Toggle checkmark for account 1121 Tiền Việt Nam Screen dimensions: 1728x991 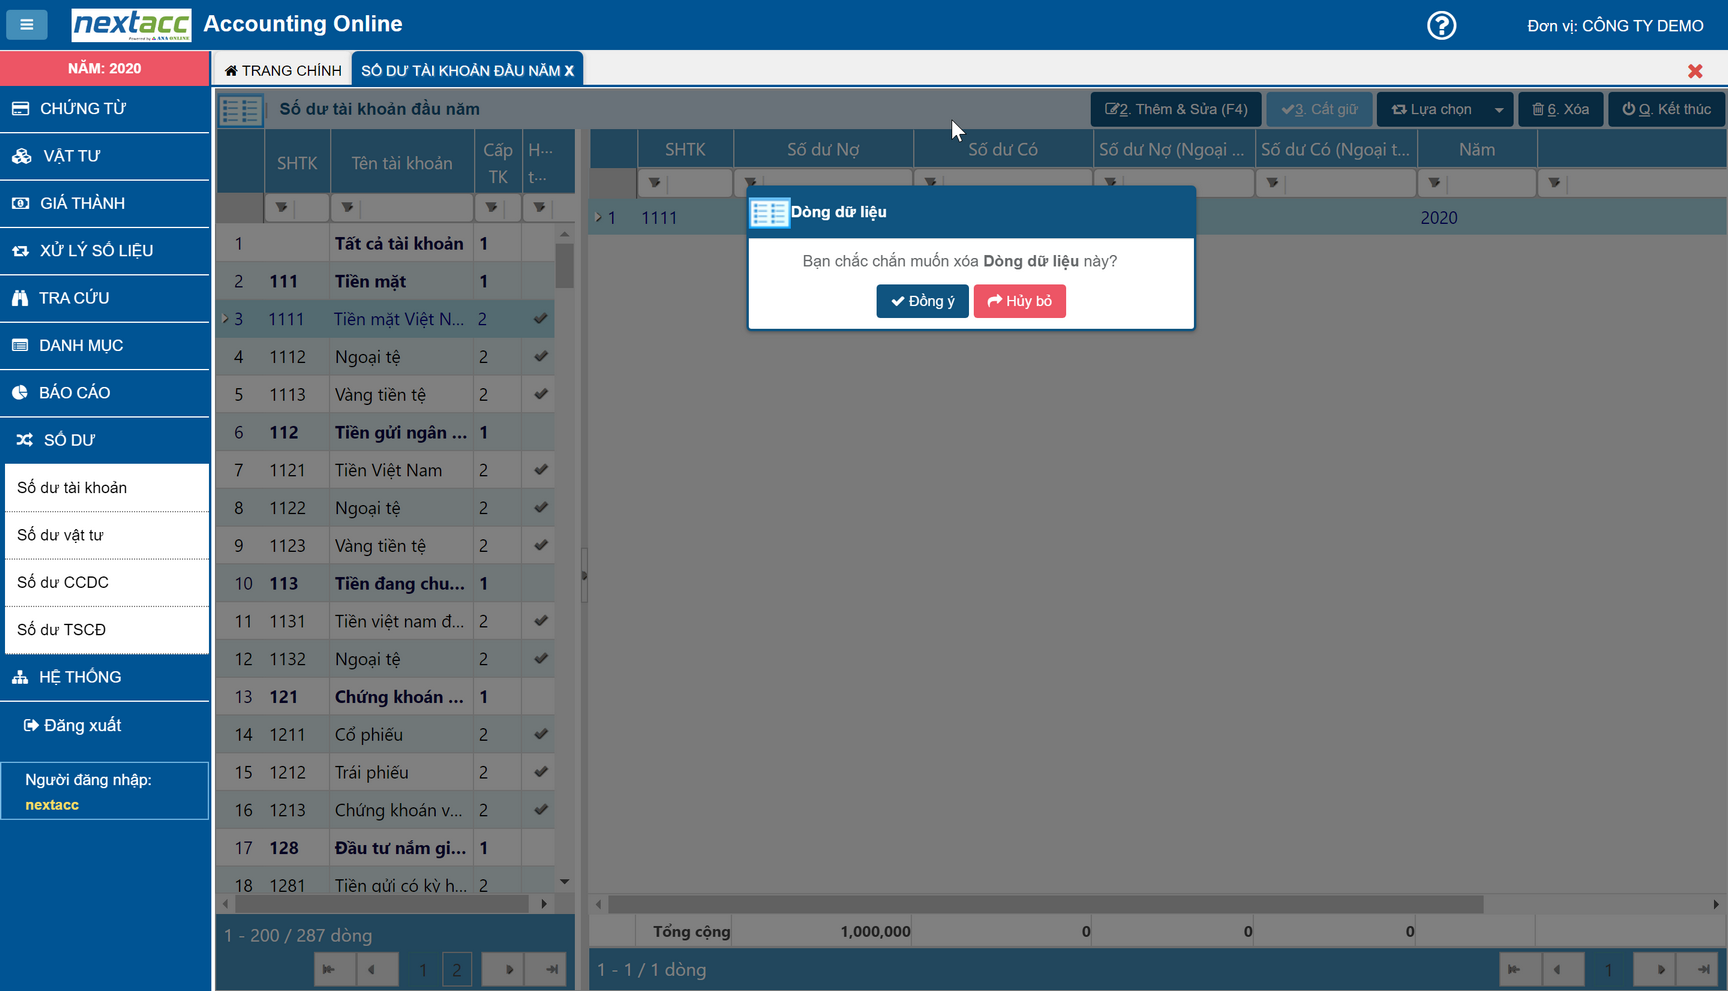pos(540,470)
